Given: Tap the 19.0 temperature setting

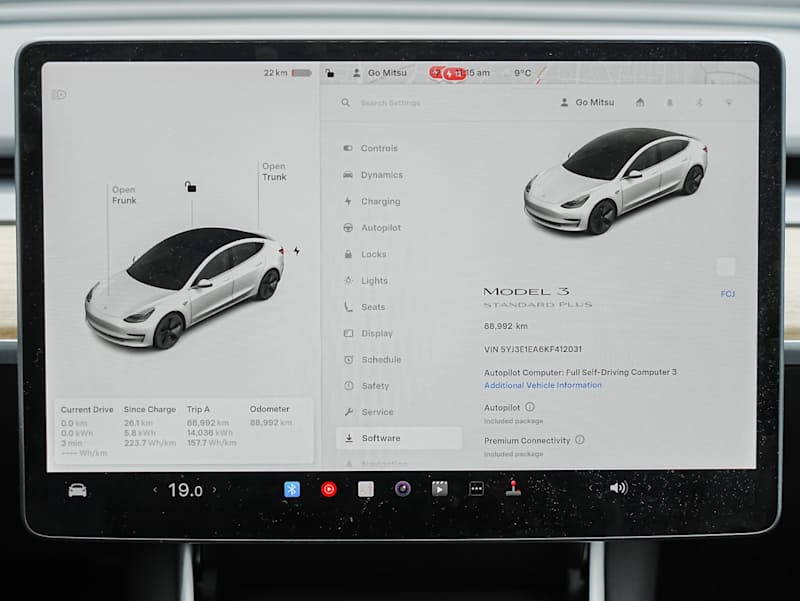Looking at the screenshot, I should pyautogui.click(x=185, y=490).
